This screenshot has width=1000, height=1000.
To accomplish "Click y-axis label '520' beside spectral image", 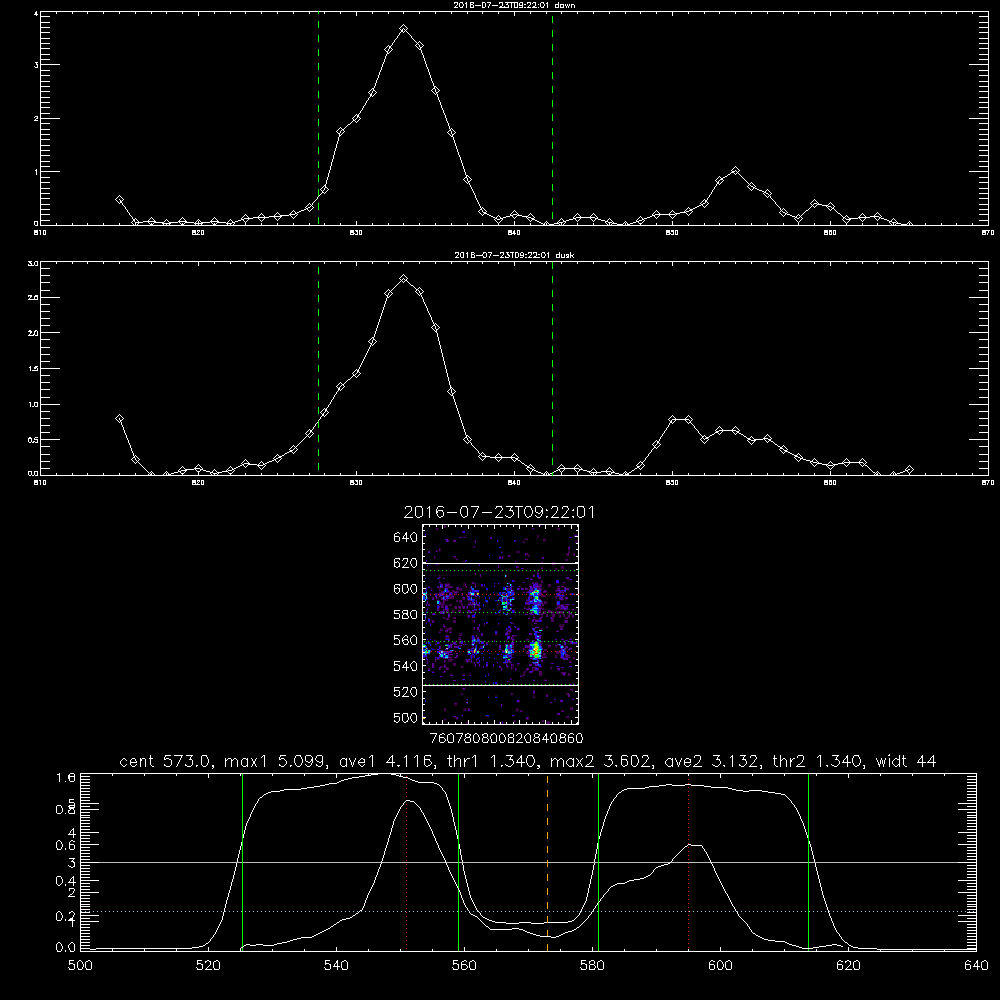I will tap(405, 692).
